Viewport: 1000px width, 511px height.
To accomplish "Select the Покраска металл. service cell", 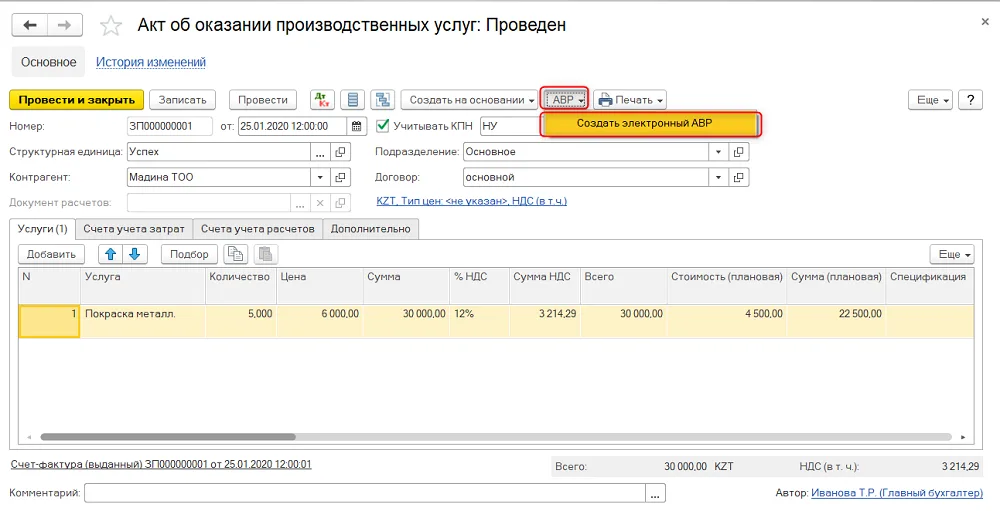I will click(x=143, y=321).
